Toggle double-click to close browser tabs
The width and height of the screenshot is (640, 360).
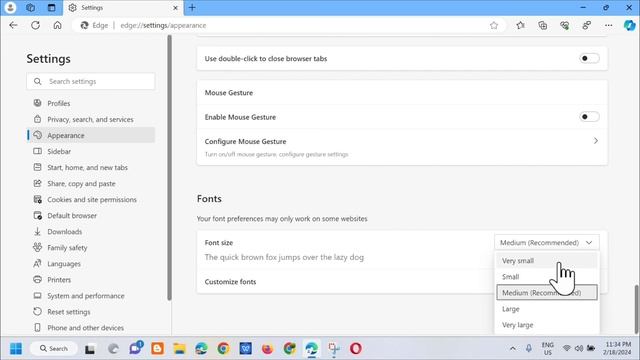[589, 58]
